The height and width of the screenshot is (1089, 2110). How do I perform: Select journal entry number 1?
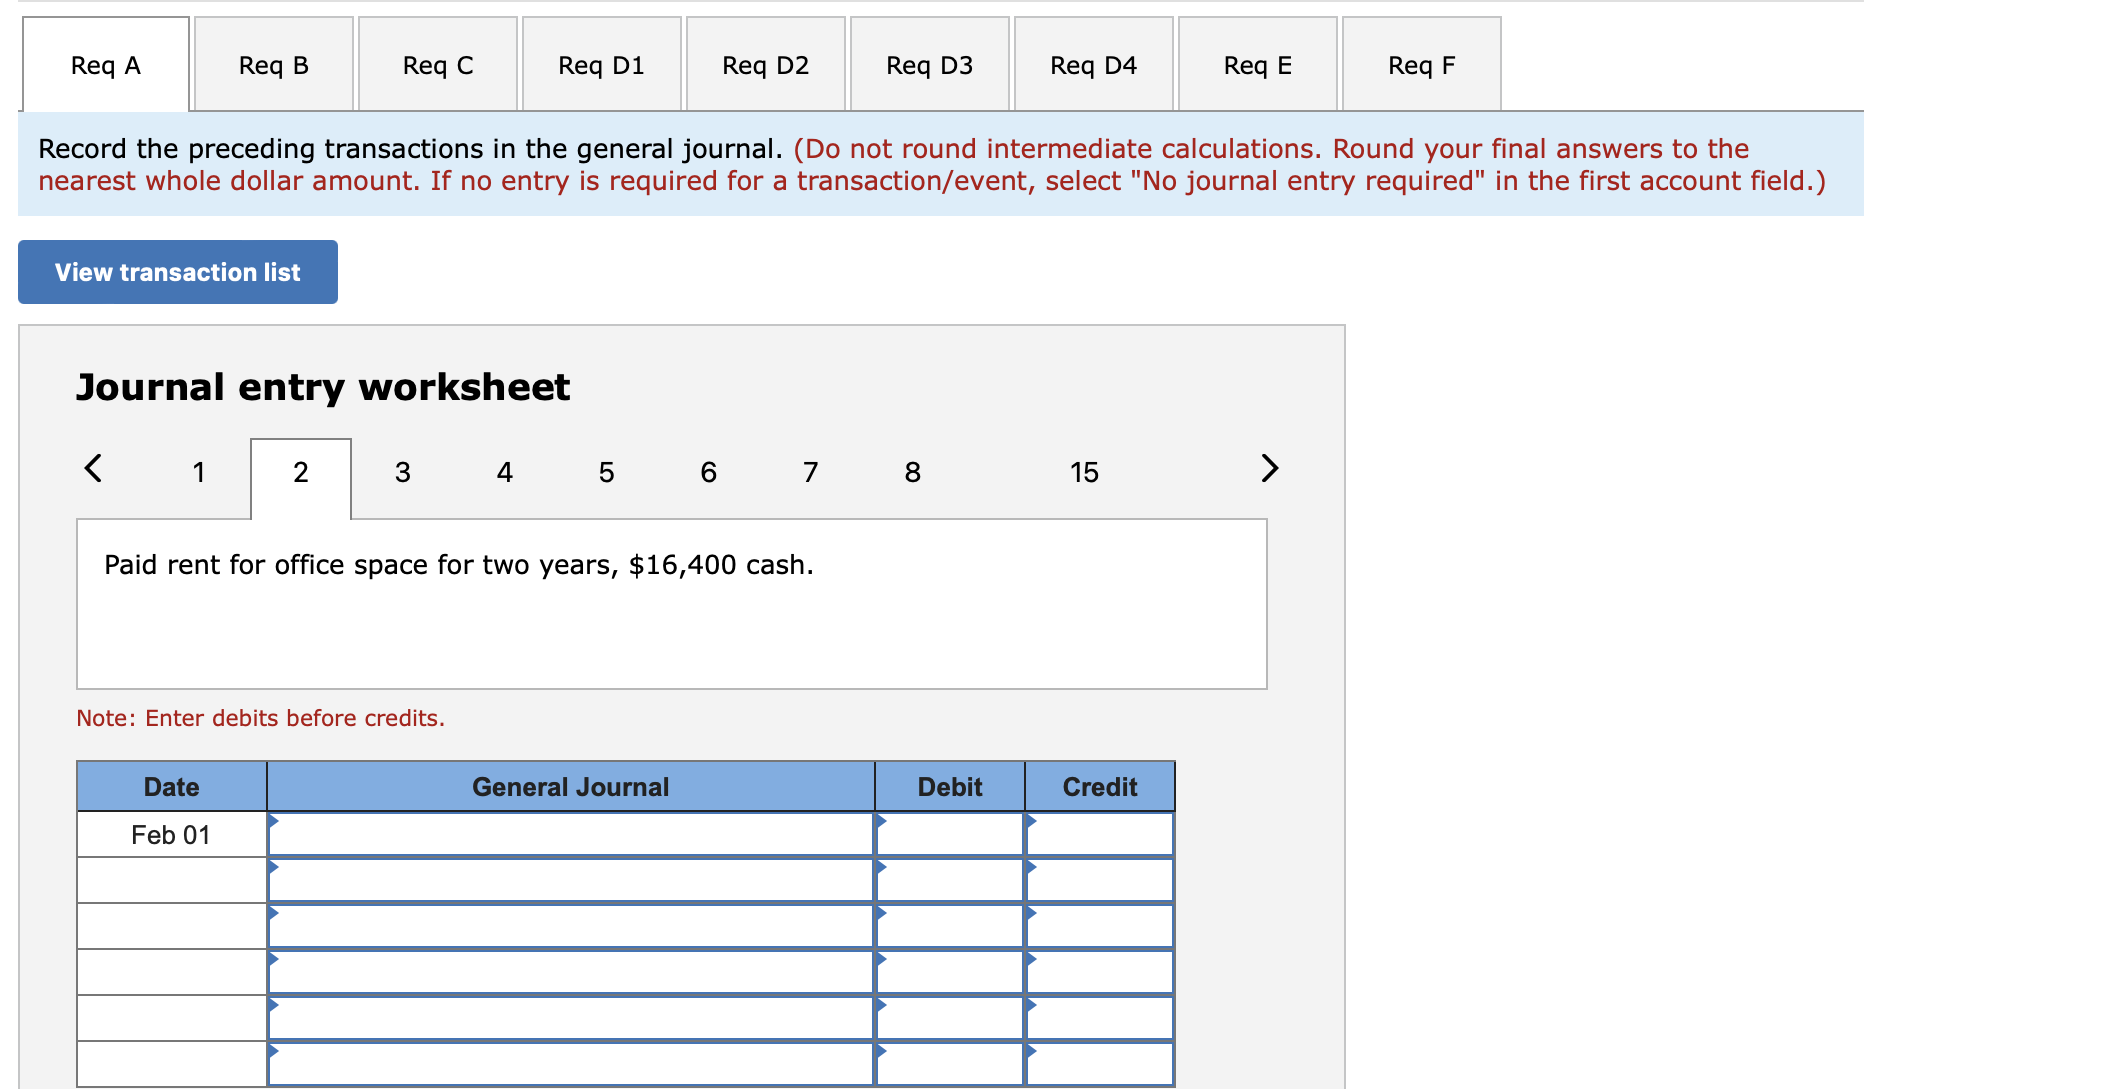tap(199, 472)
